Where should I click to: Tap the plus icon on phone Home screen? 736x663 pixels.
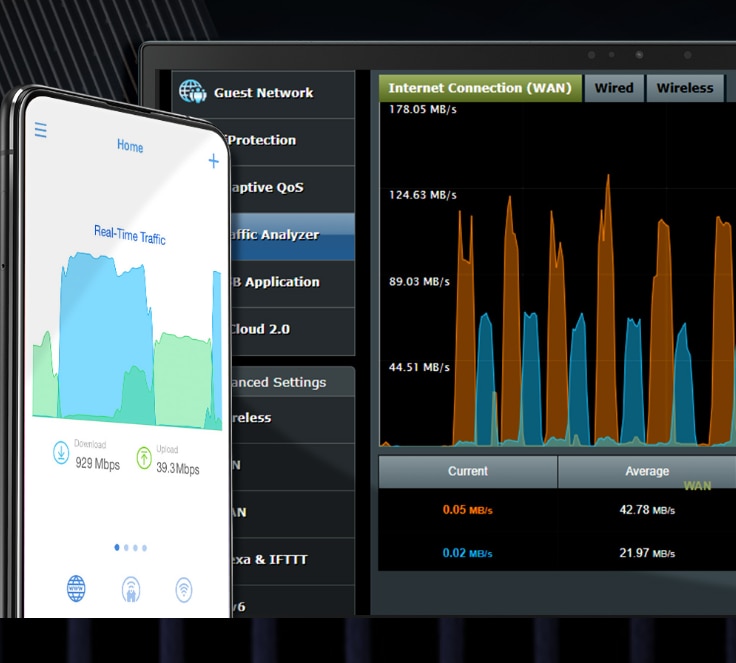[x=214, y=161]
